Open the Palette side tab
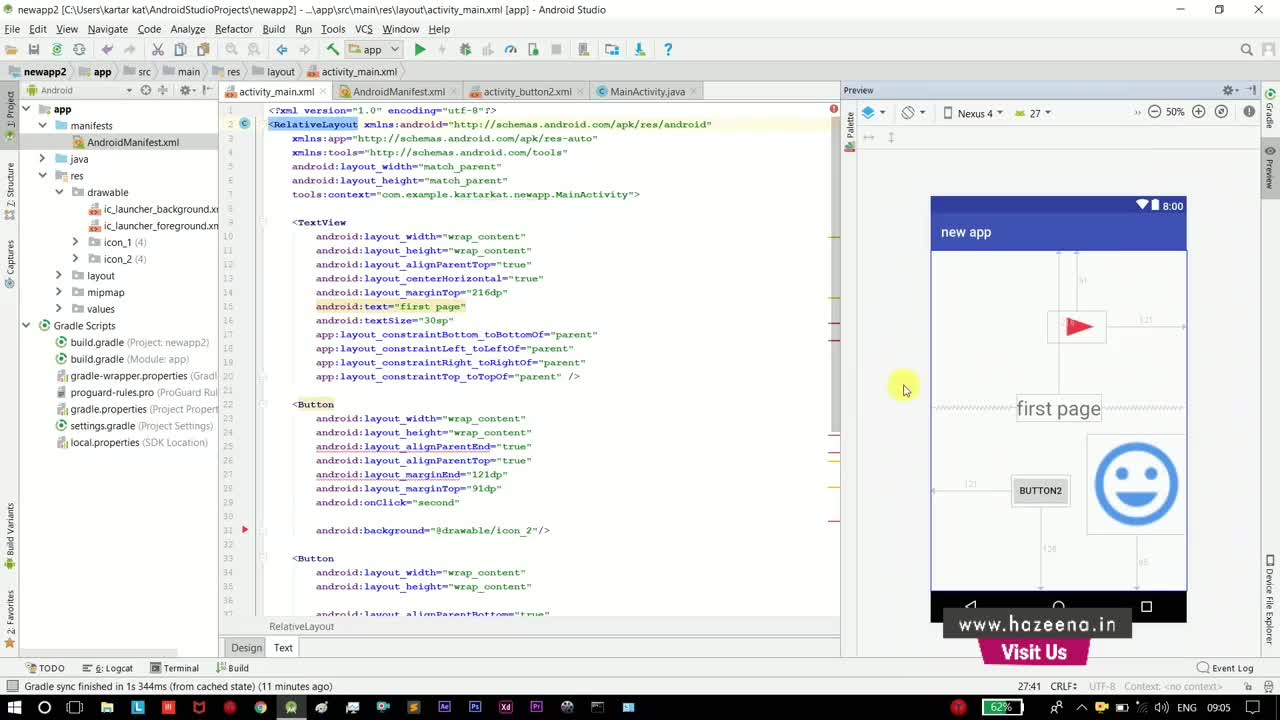 850,132
